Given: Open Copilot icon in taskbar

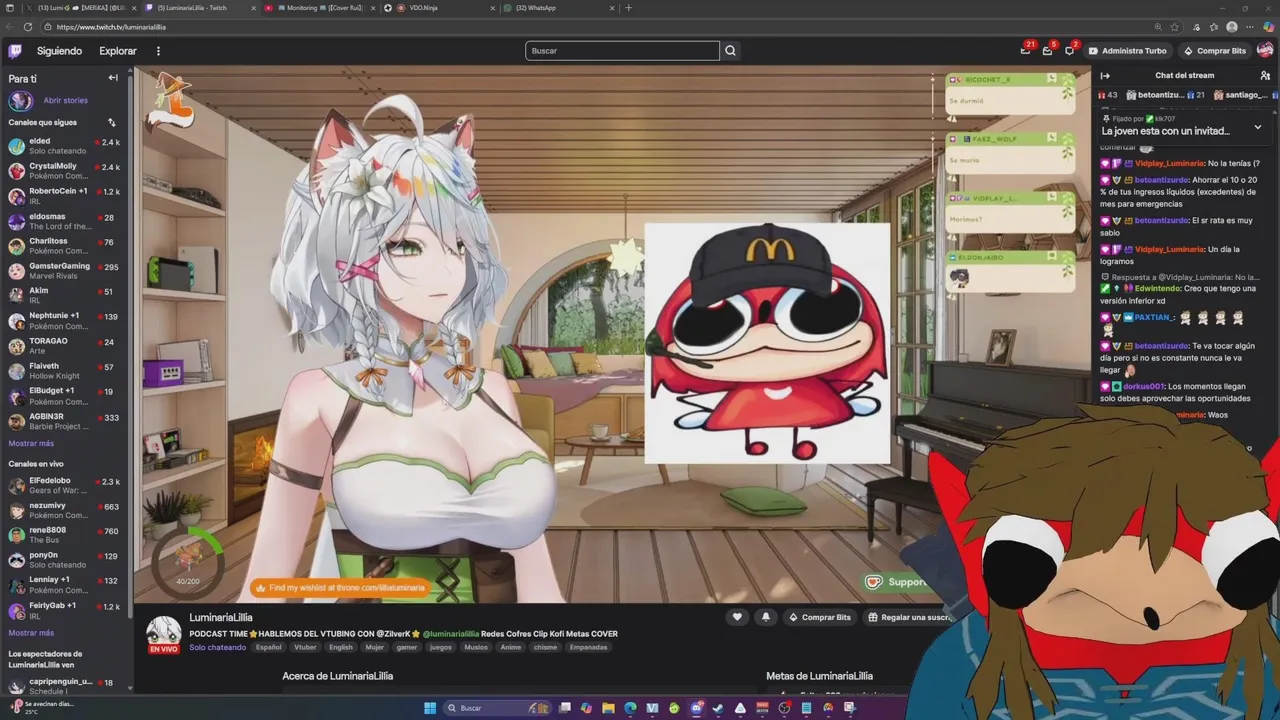Looking at the screenshot, I should [x=586, y=708].
